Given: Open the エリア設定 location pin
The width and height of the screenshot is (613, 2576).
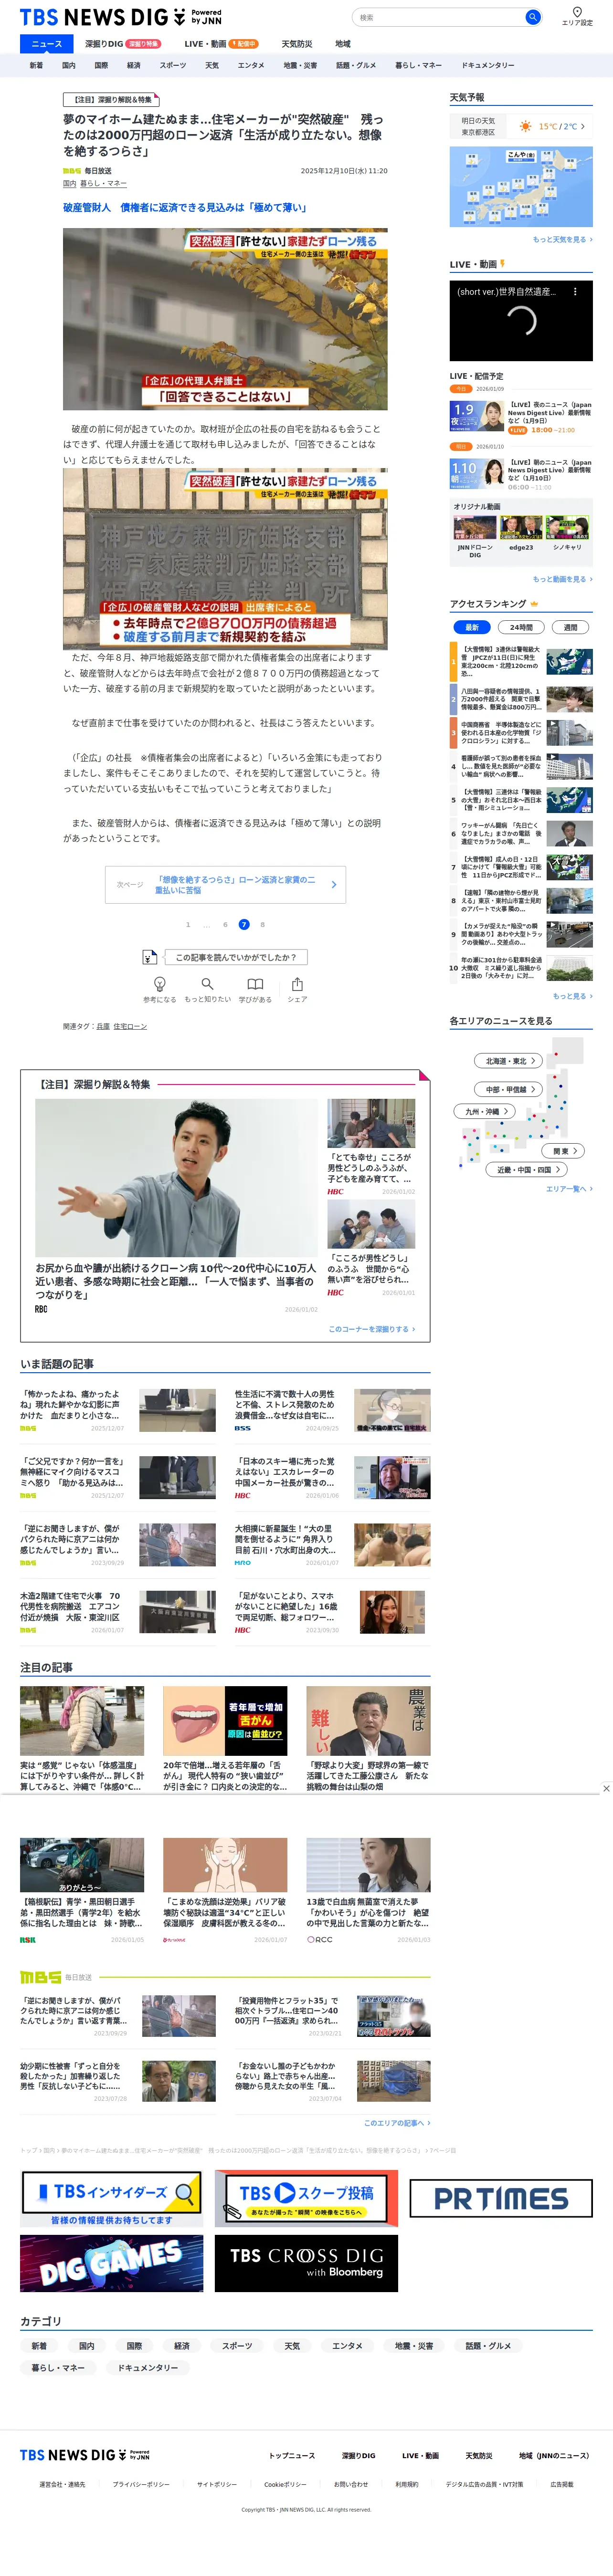Looking at the screenshot, I should 577,16.
